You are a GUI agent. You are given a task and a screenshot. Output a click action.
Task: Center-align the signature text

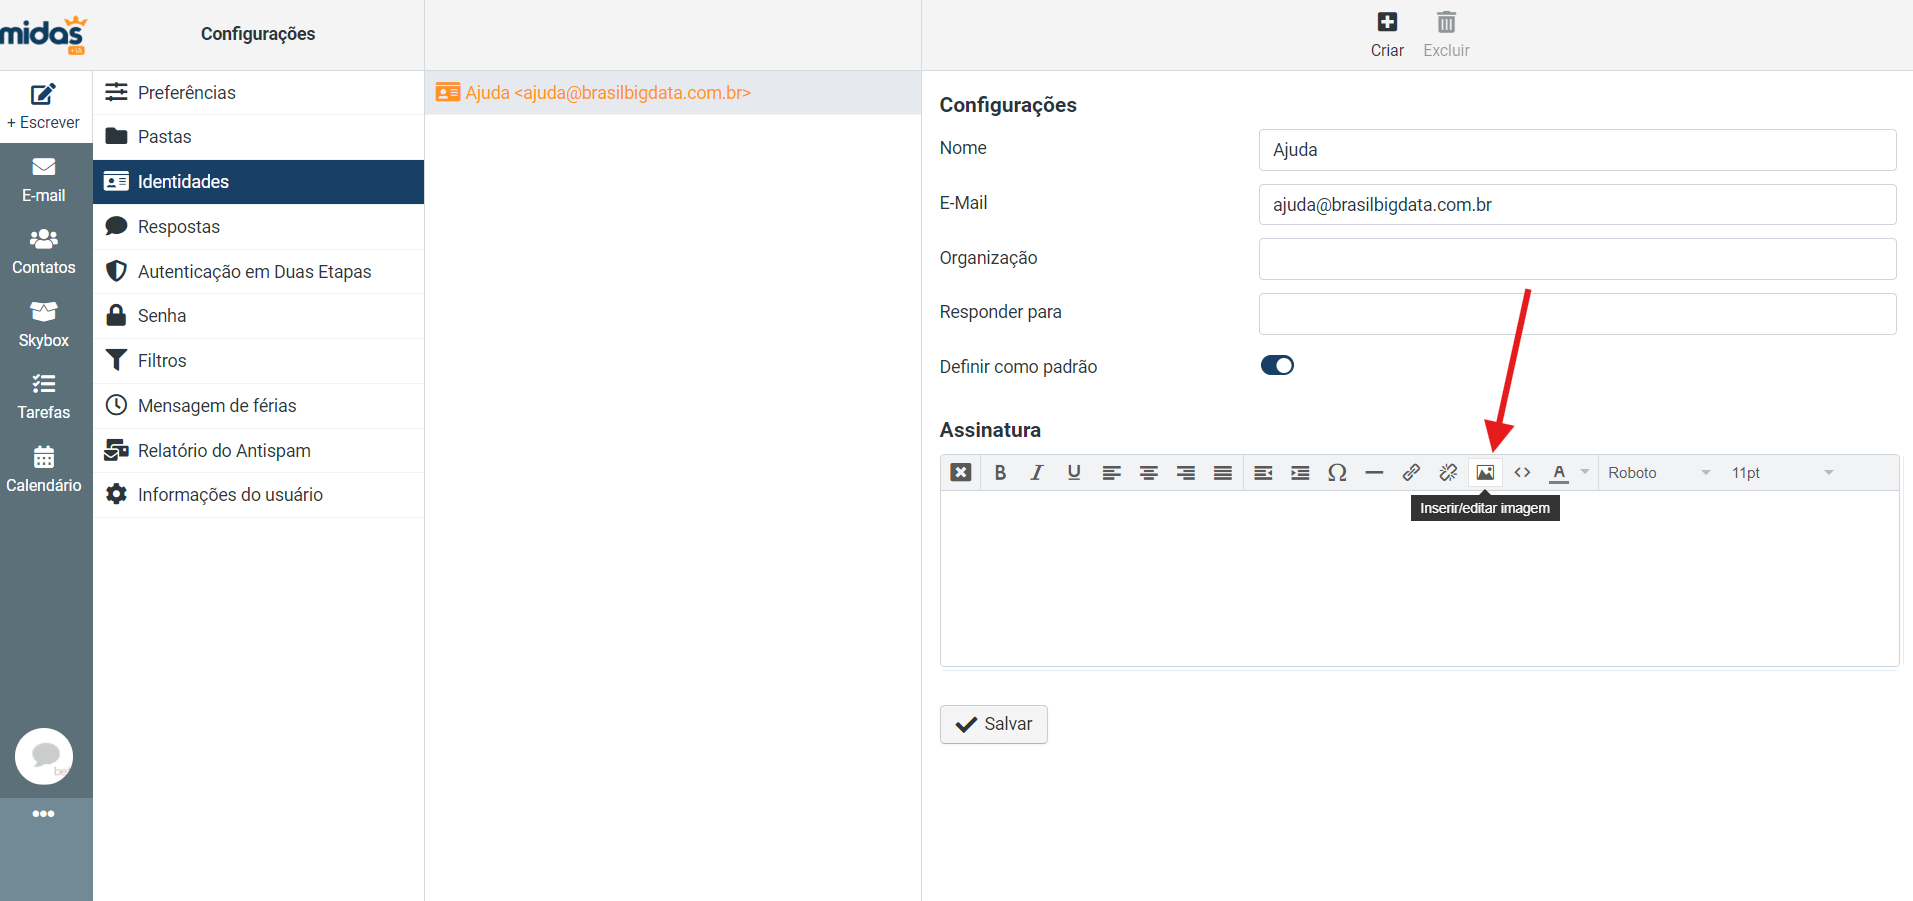pos(1148,473)
